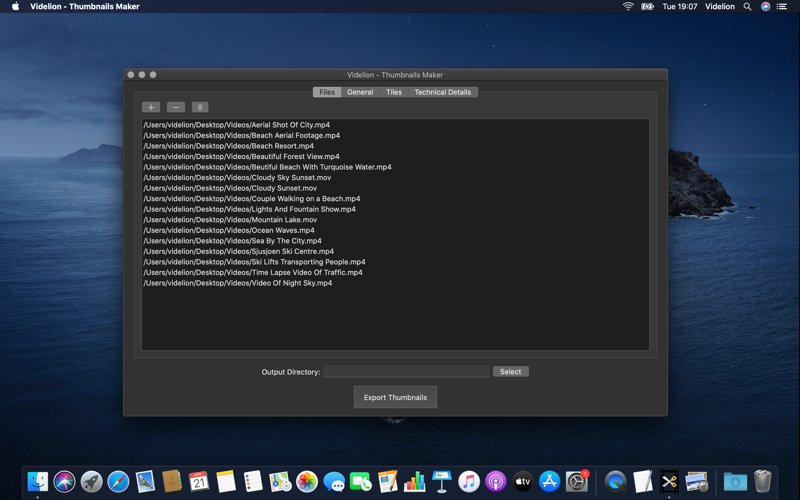
Task: Switch to the General tab
Action: pyautogui.click(x=360, y=92)
